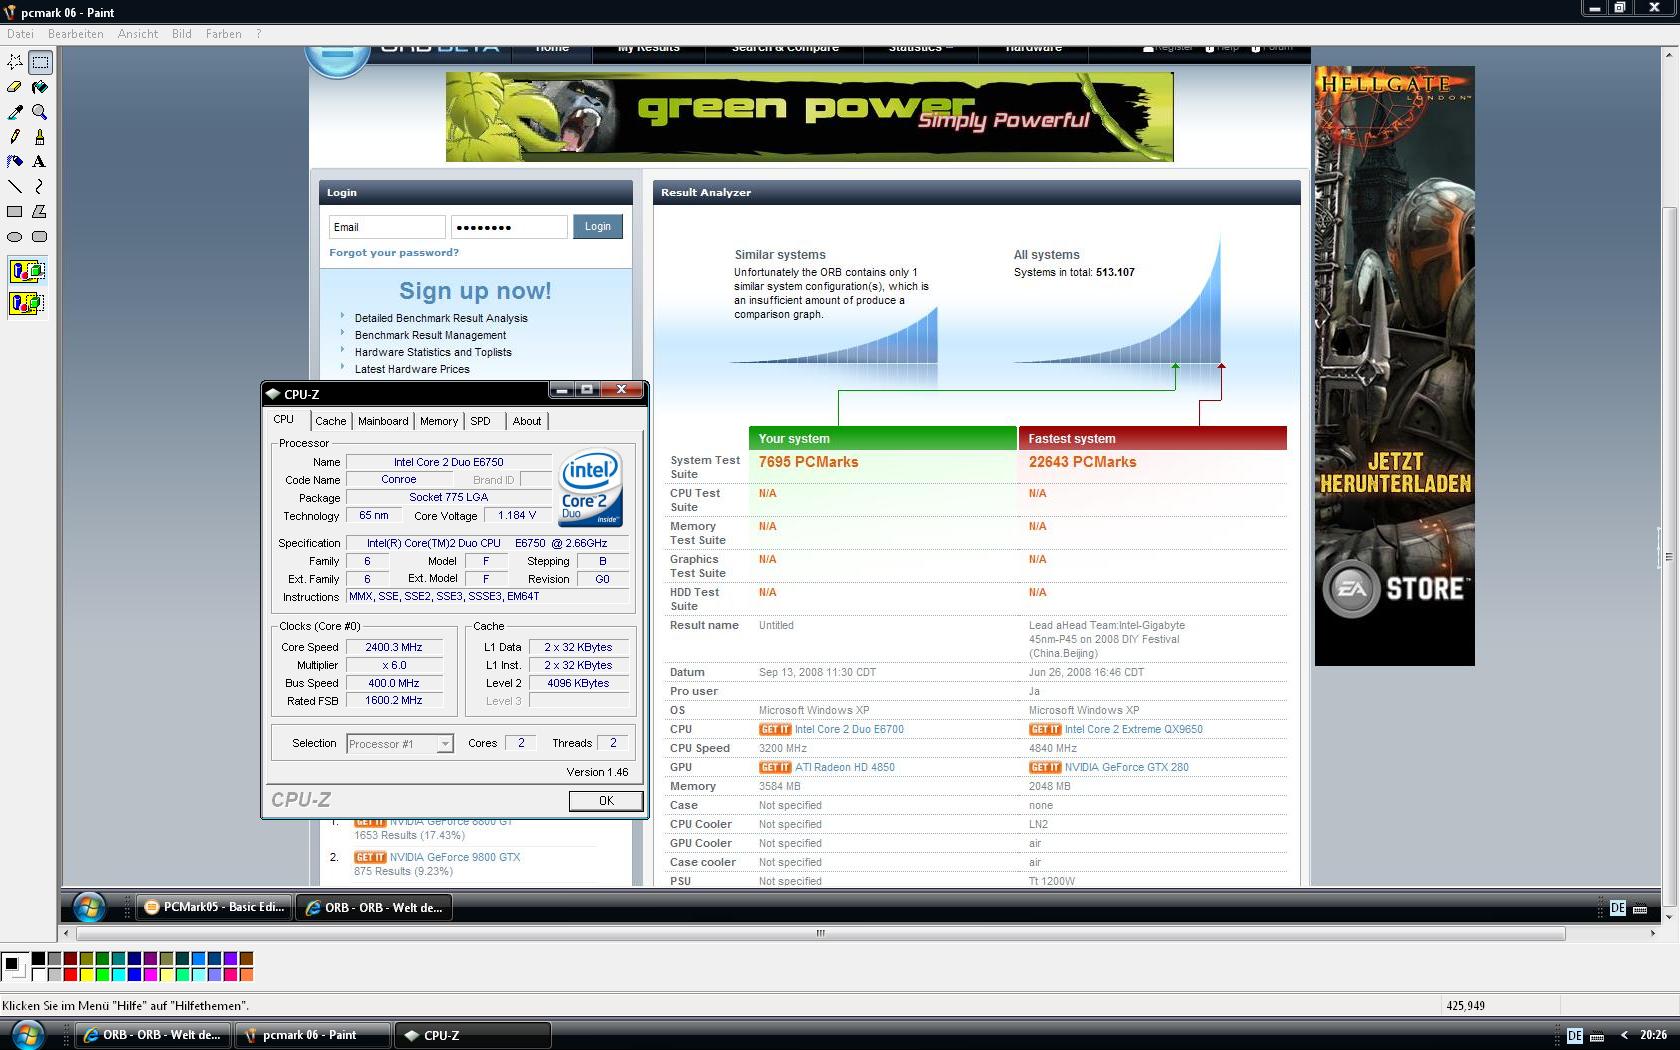Pick the Rectangle shape tool
This screenshot has width=1680, height=1050.
(x=15, y=212)
